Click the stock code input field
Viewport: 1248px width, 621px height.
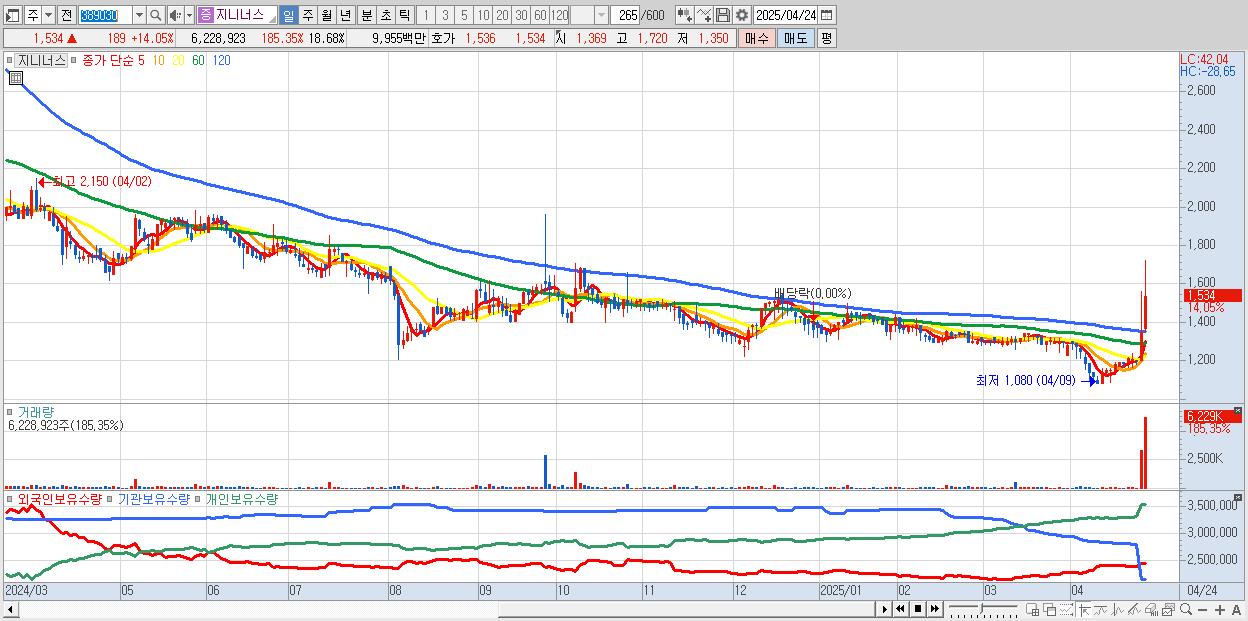pos(105,15)
